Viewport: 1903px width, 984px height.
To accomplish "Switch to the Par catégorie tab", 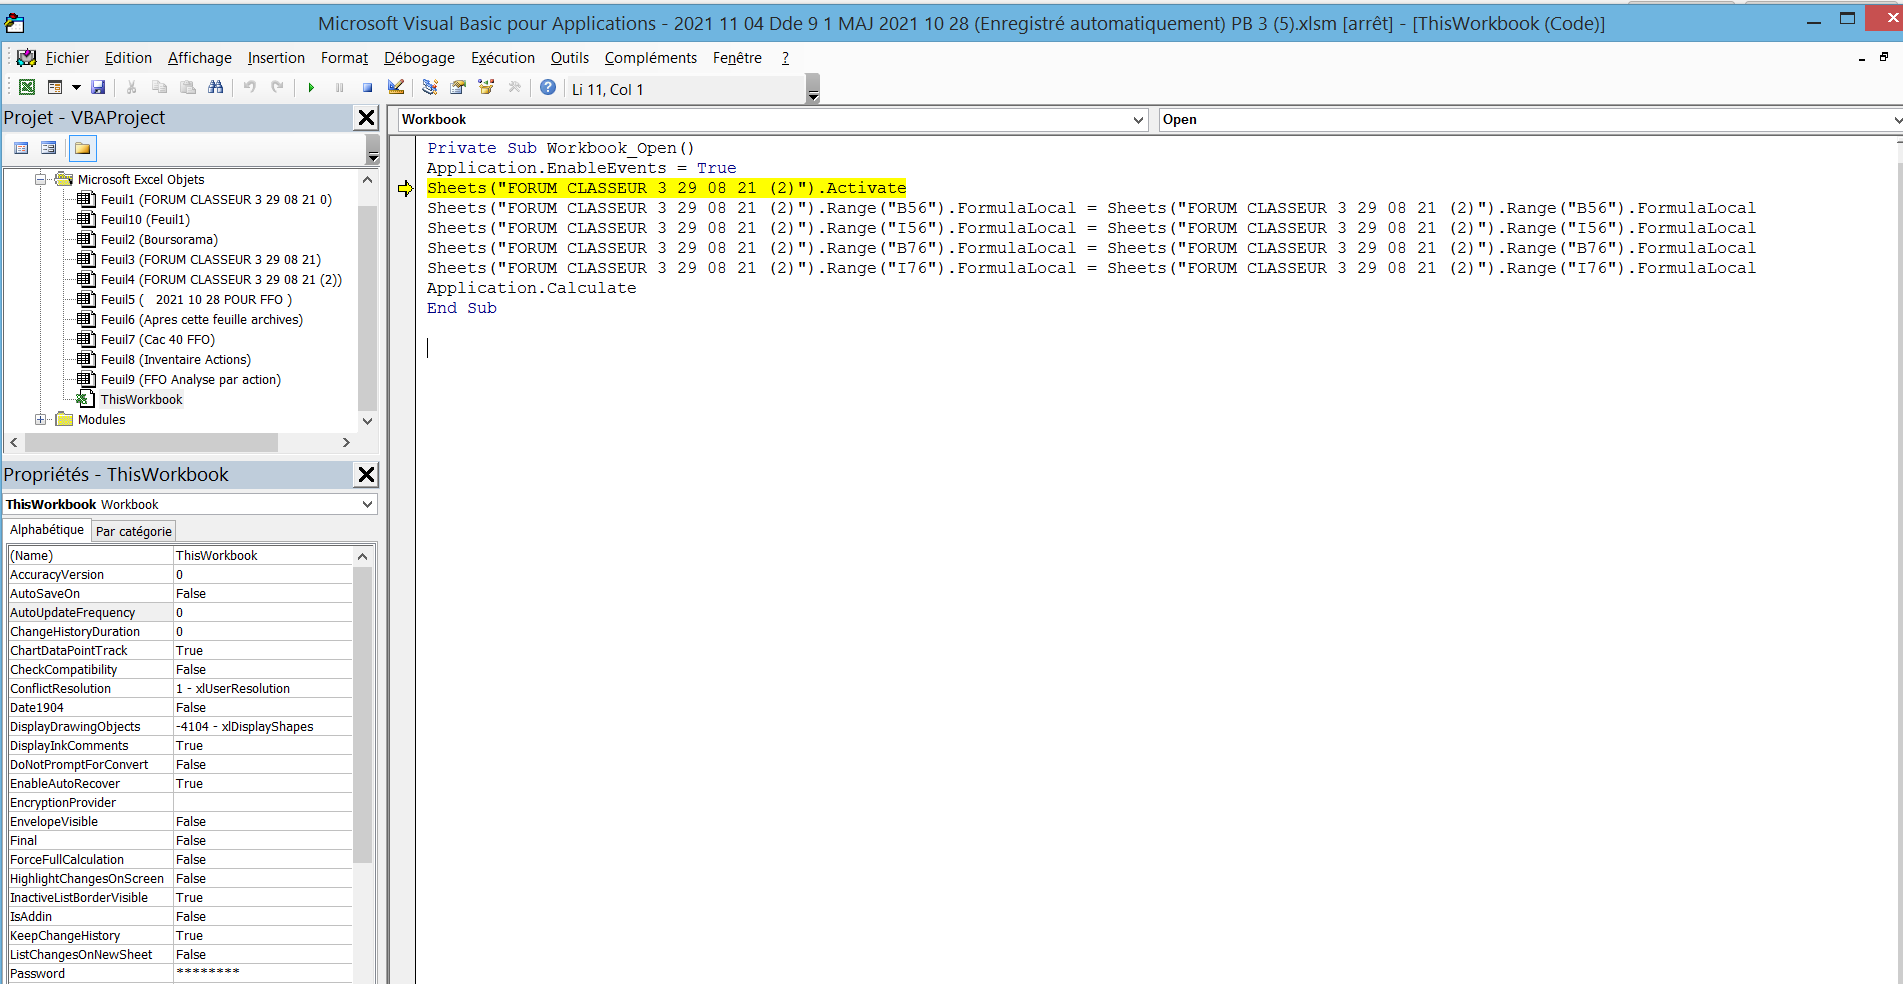I will [133, 531].
